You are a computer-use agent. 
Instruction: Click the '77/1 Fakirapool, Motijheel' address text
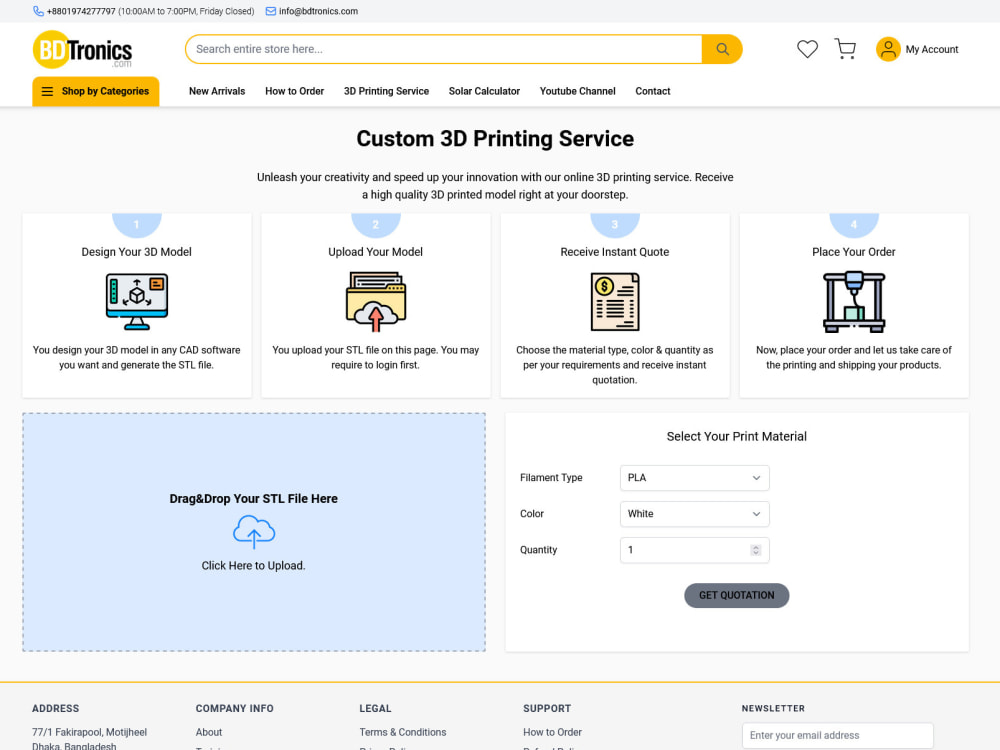(x=89, y=732)
